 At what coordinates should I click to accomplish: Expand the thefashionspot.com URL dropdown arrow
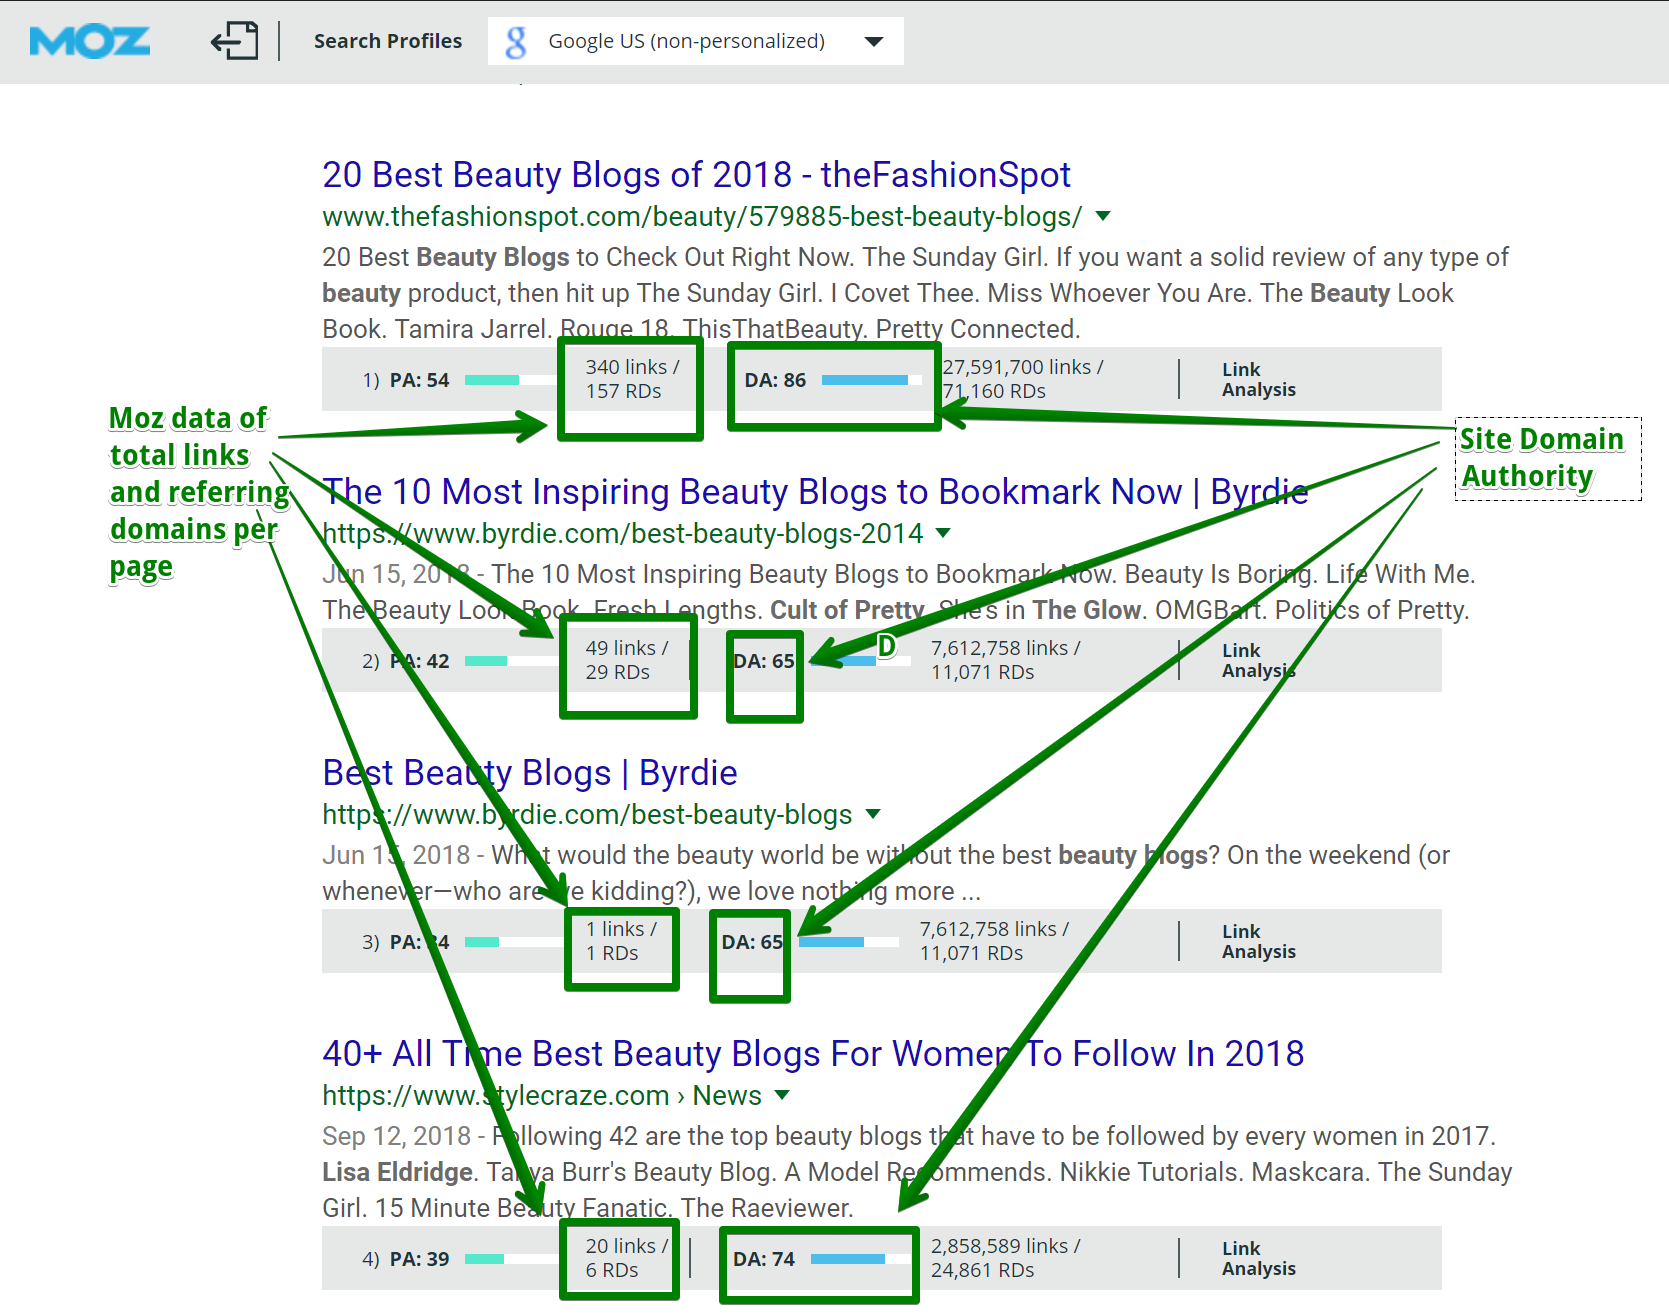point(1103,216)
